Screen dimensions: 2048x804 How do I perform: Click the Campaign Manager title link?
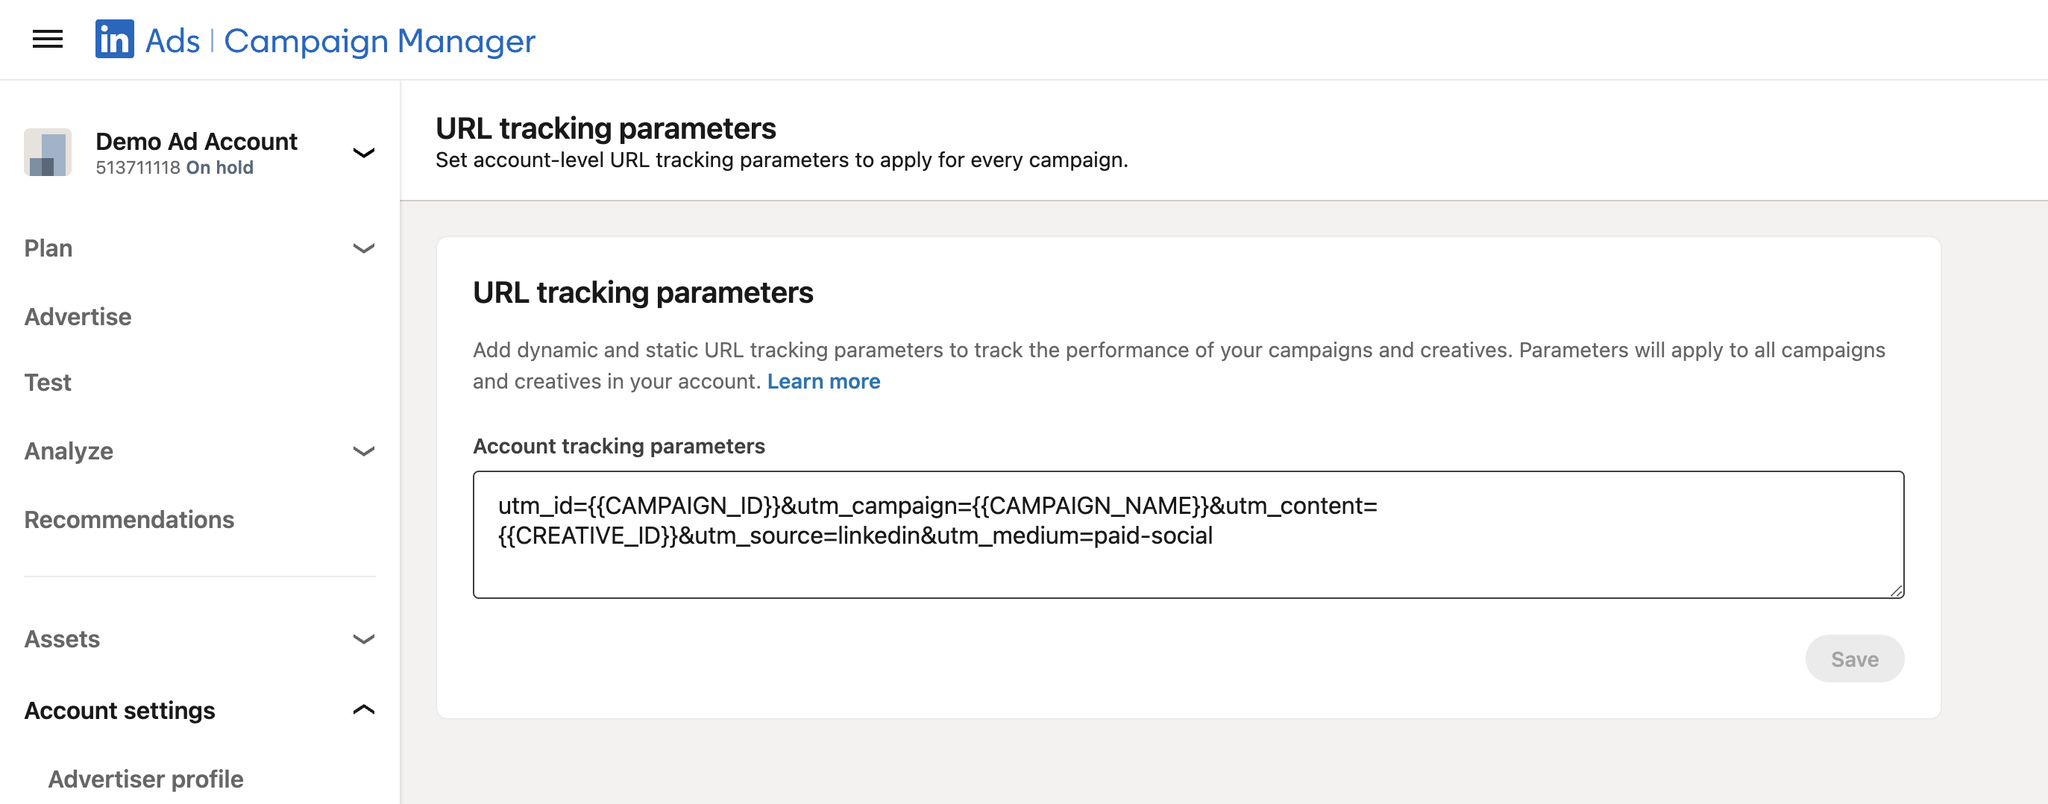click(x=379, y=41)
